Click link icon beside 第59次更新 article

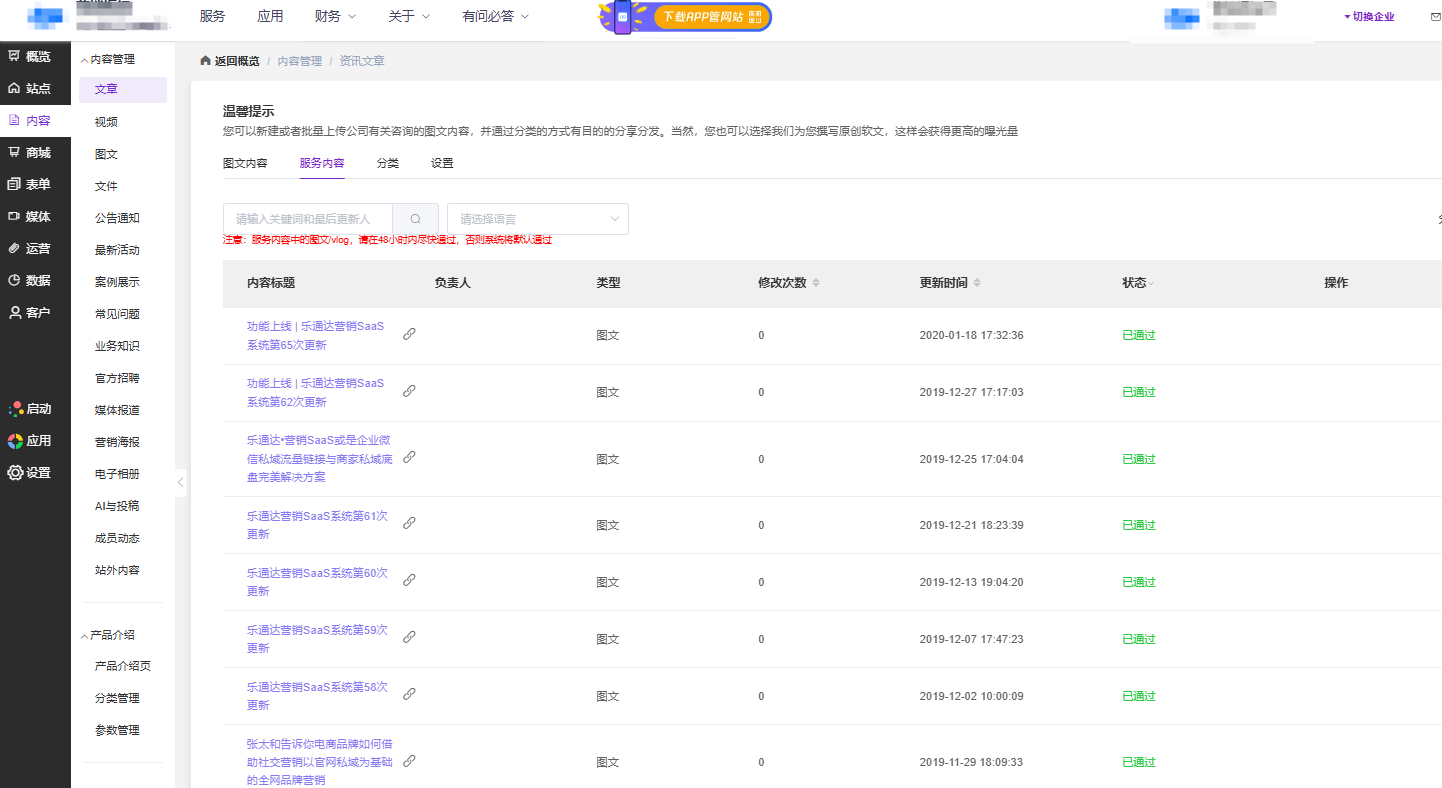pyautogui.click(x=409, y=637)
